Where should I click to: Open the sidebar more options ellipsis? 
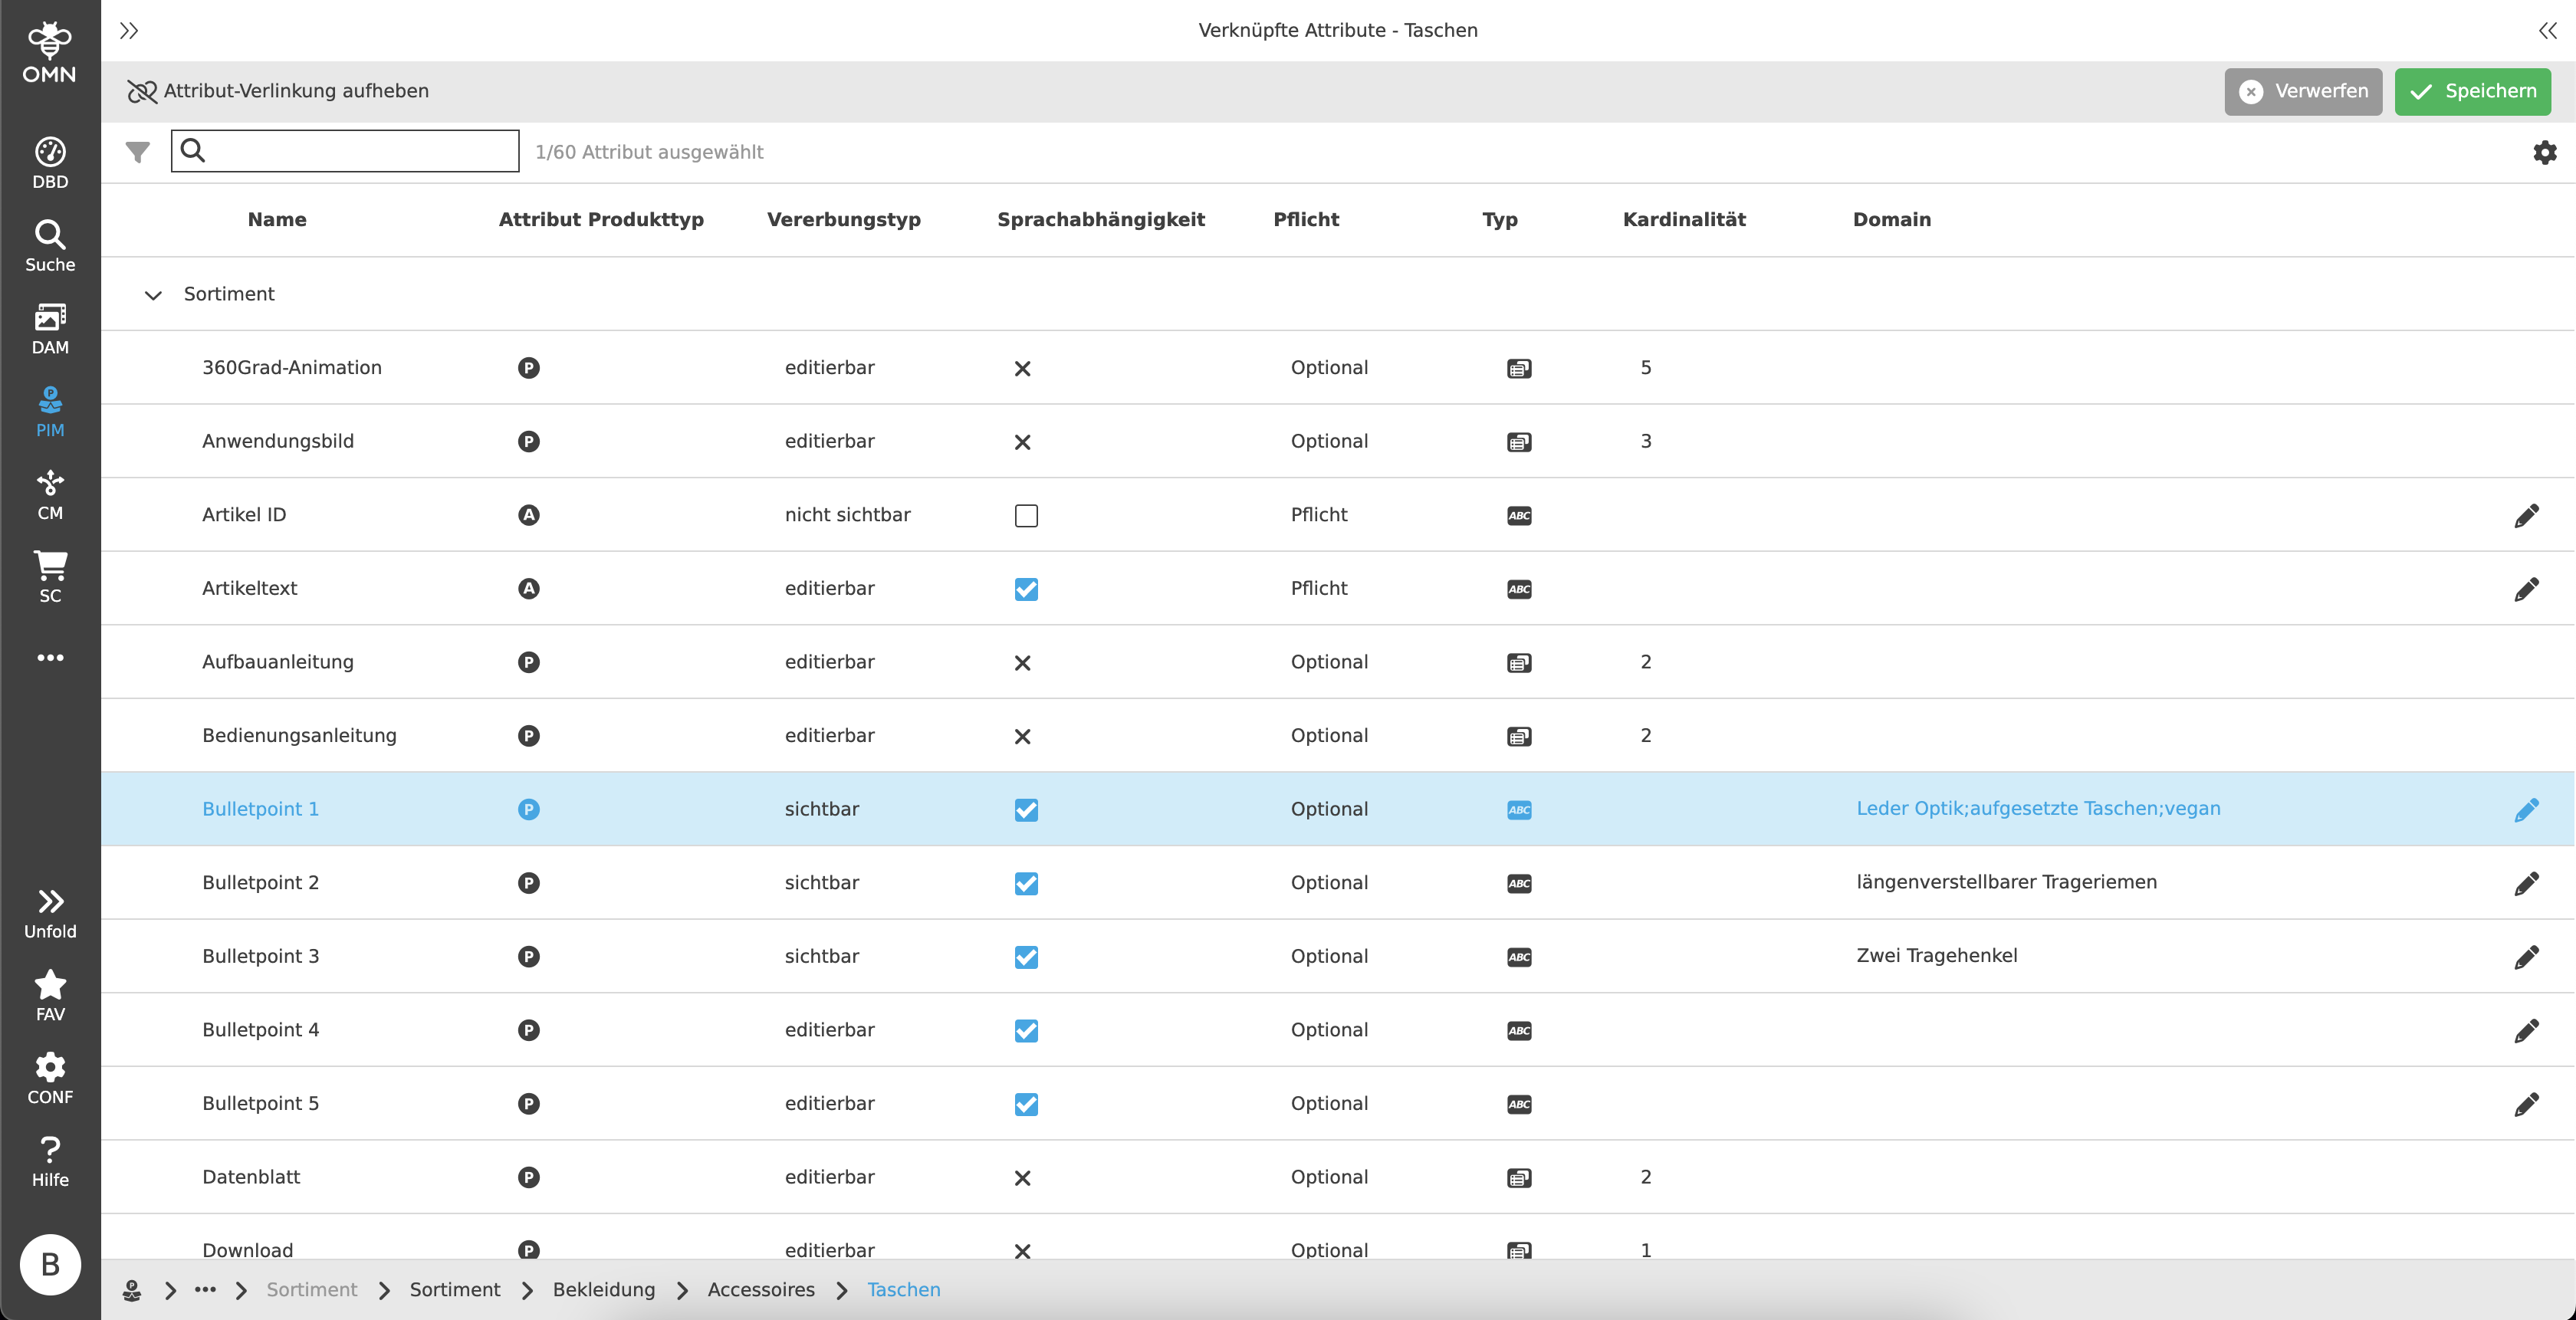pyautogui.click(x=50, y=658)
